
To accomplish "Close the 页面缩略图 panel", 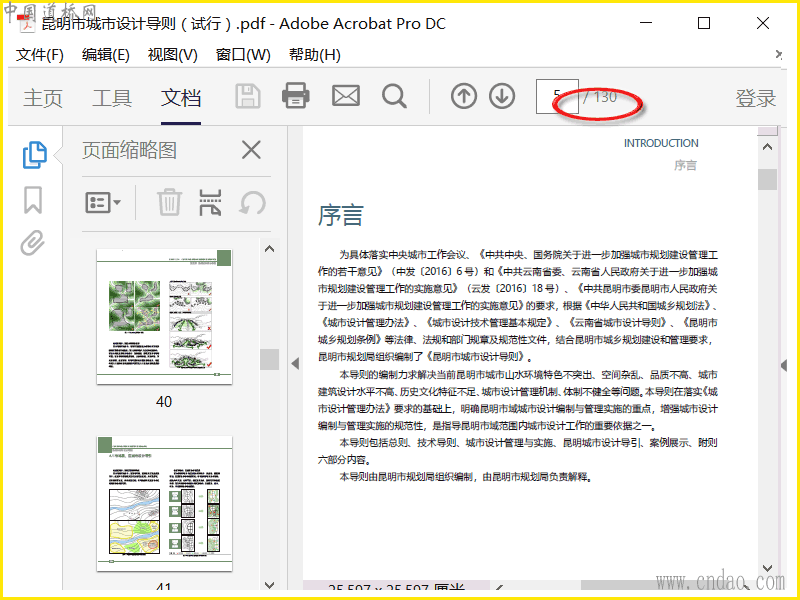I will click(251, 150).
